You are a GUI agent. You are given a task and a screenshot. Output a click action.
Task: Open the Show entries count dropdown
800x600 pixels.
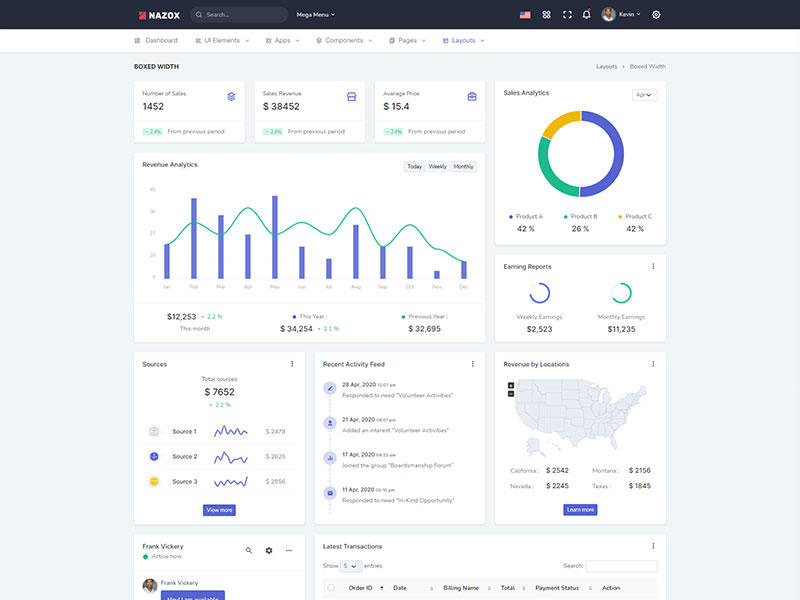click(x=351, y=566)
